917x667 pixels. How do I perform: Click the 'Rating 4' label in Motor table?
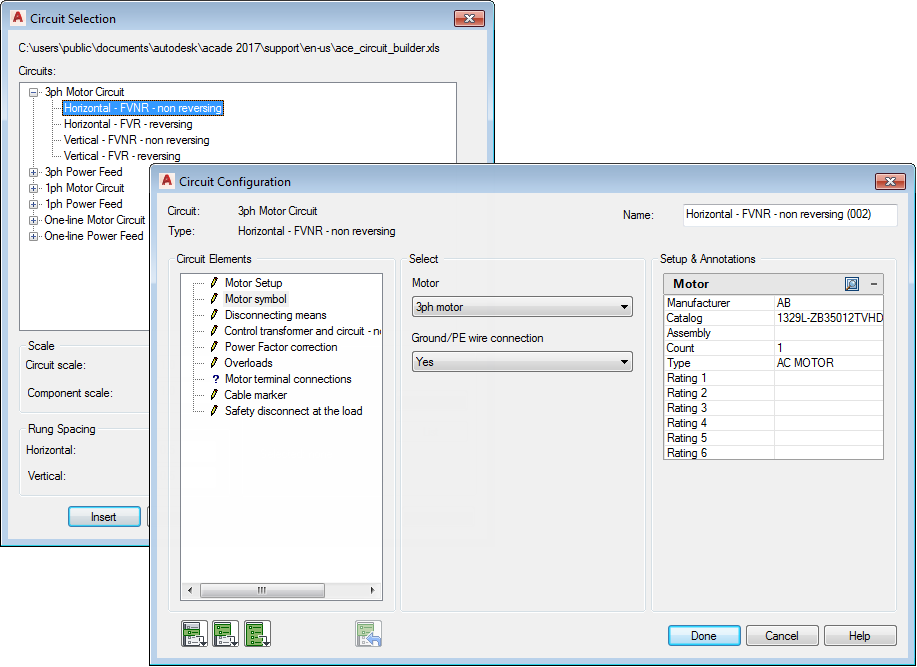pyautogui.click(x=687, y=423)
